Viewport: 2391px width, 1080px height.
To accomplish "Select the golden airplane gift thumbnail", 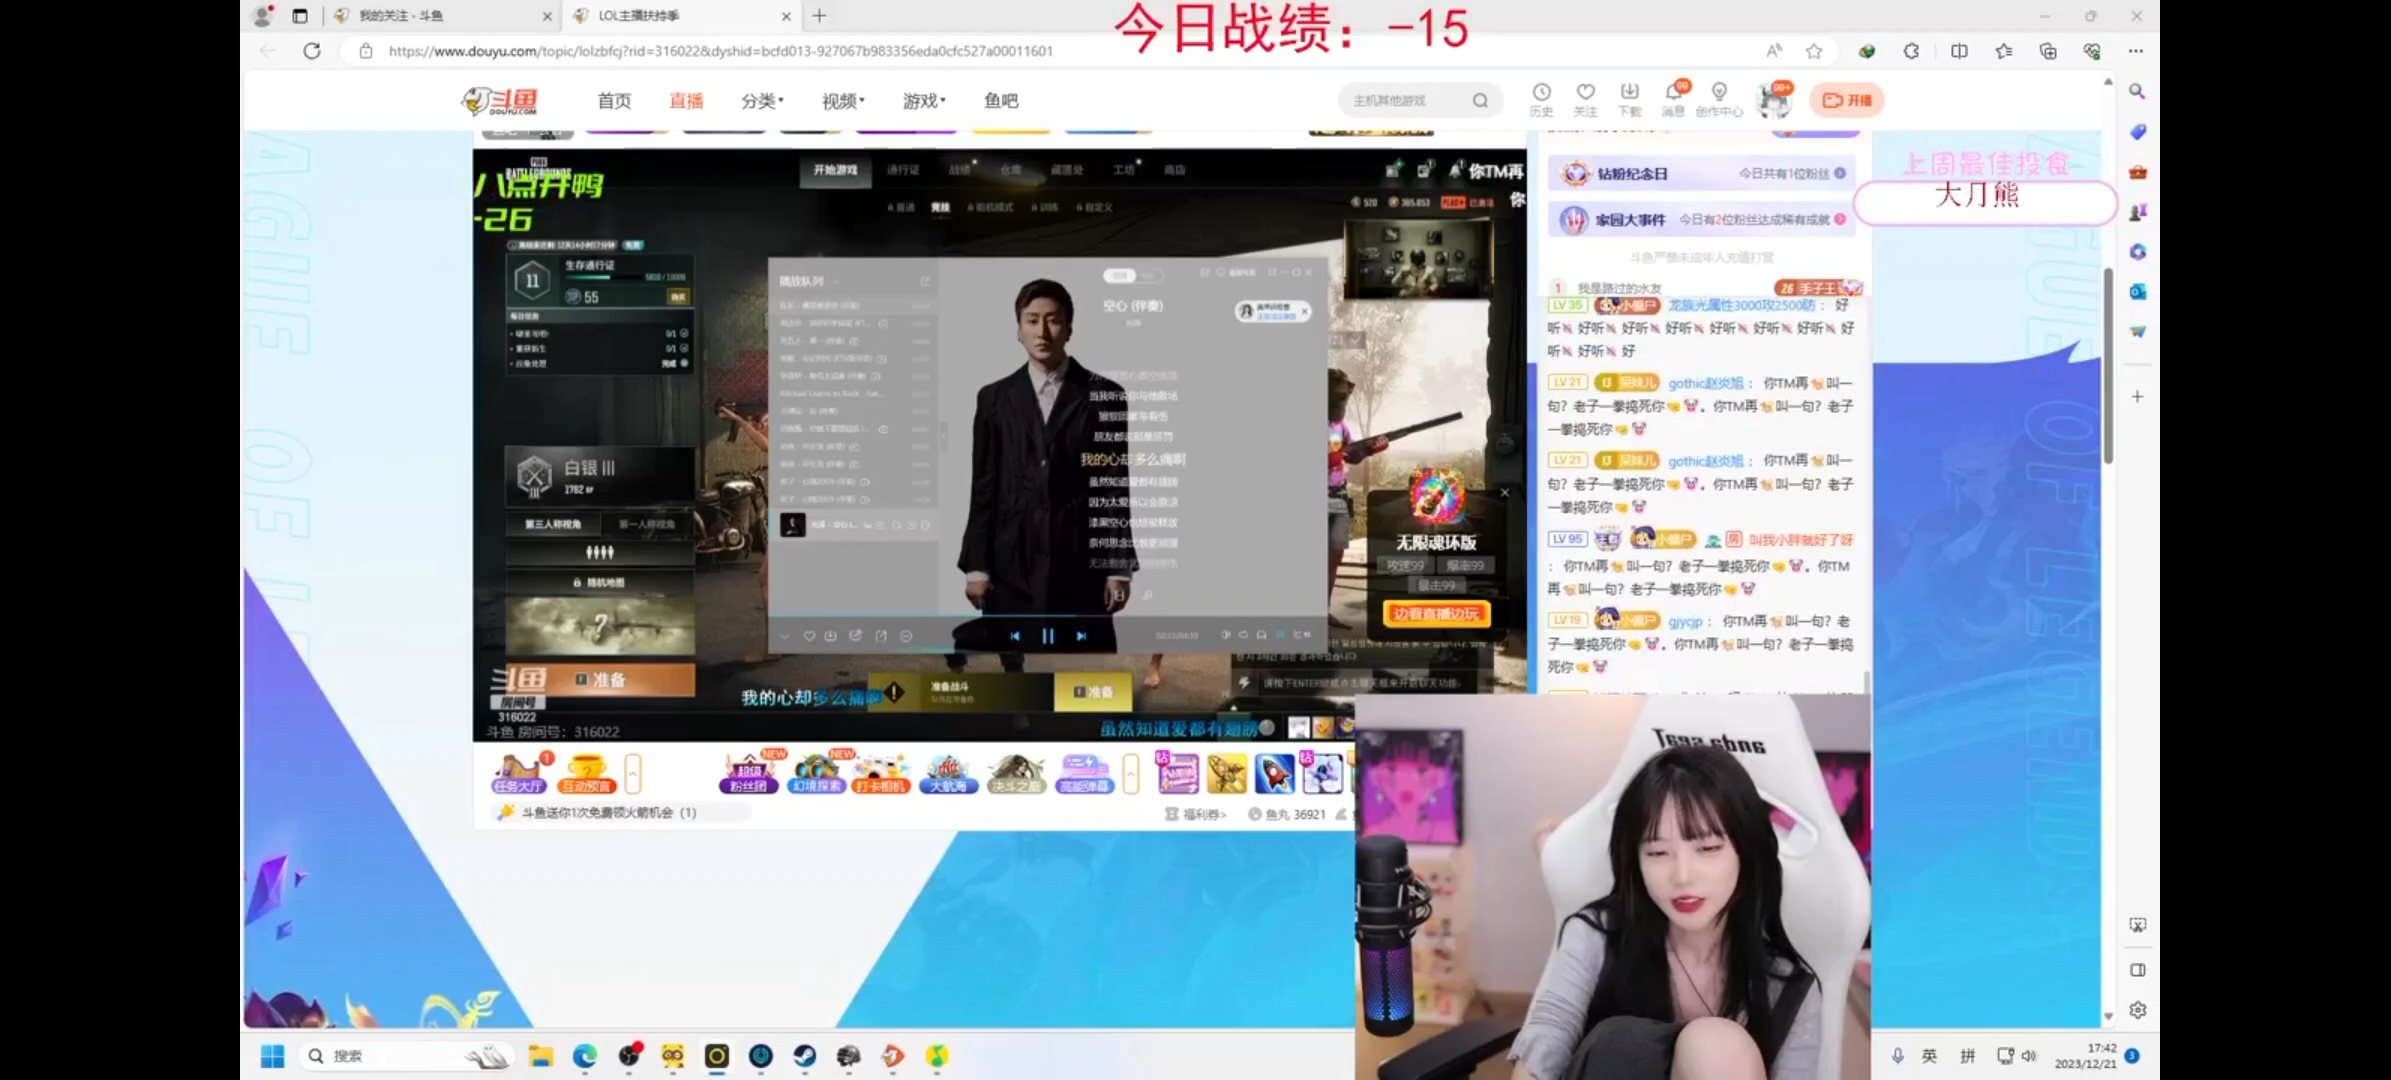I will [1227, 773].
